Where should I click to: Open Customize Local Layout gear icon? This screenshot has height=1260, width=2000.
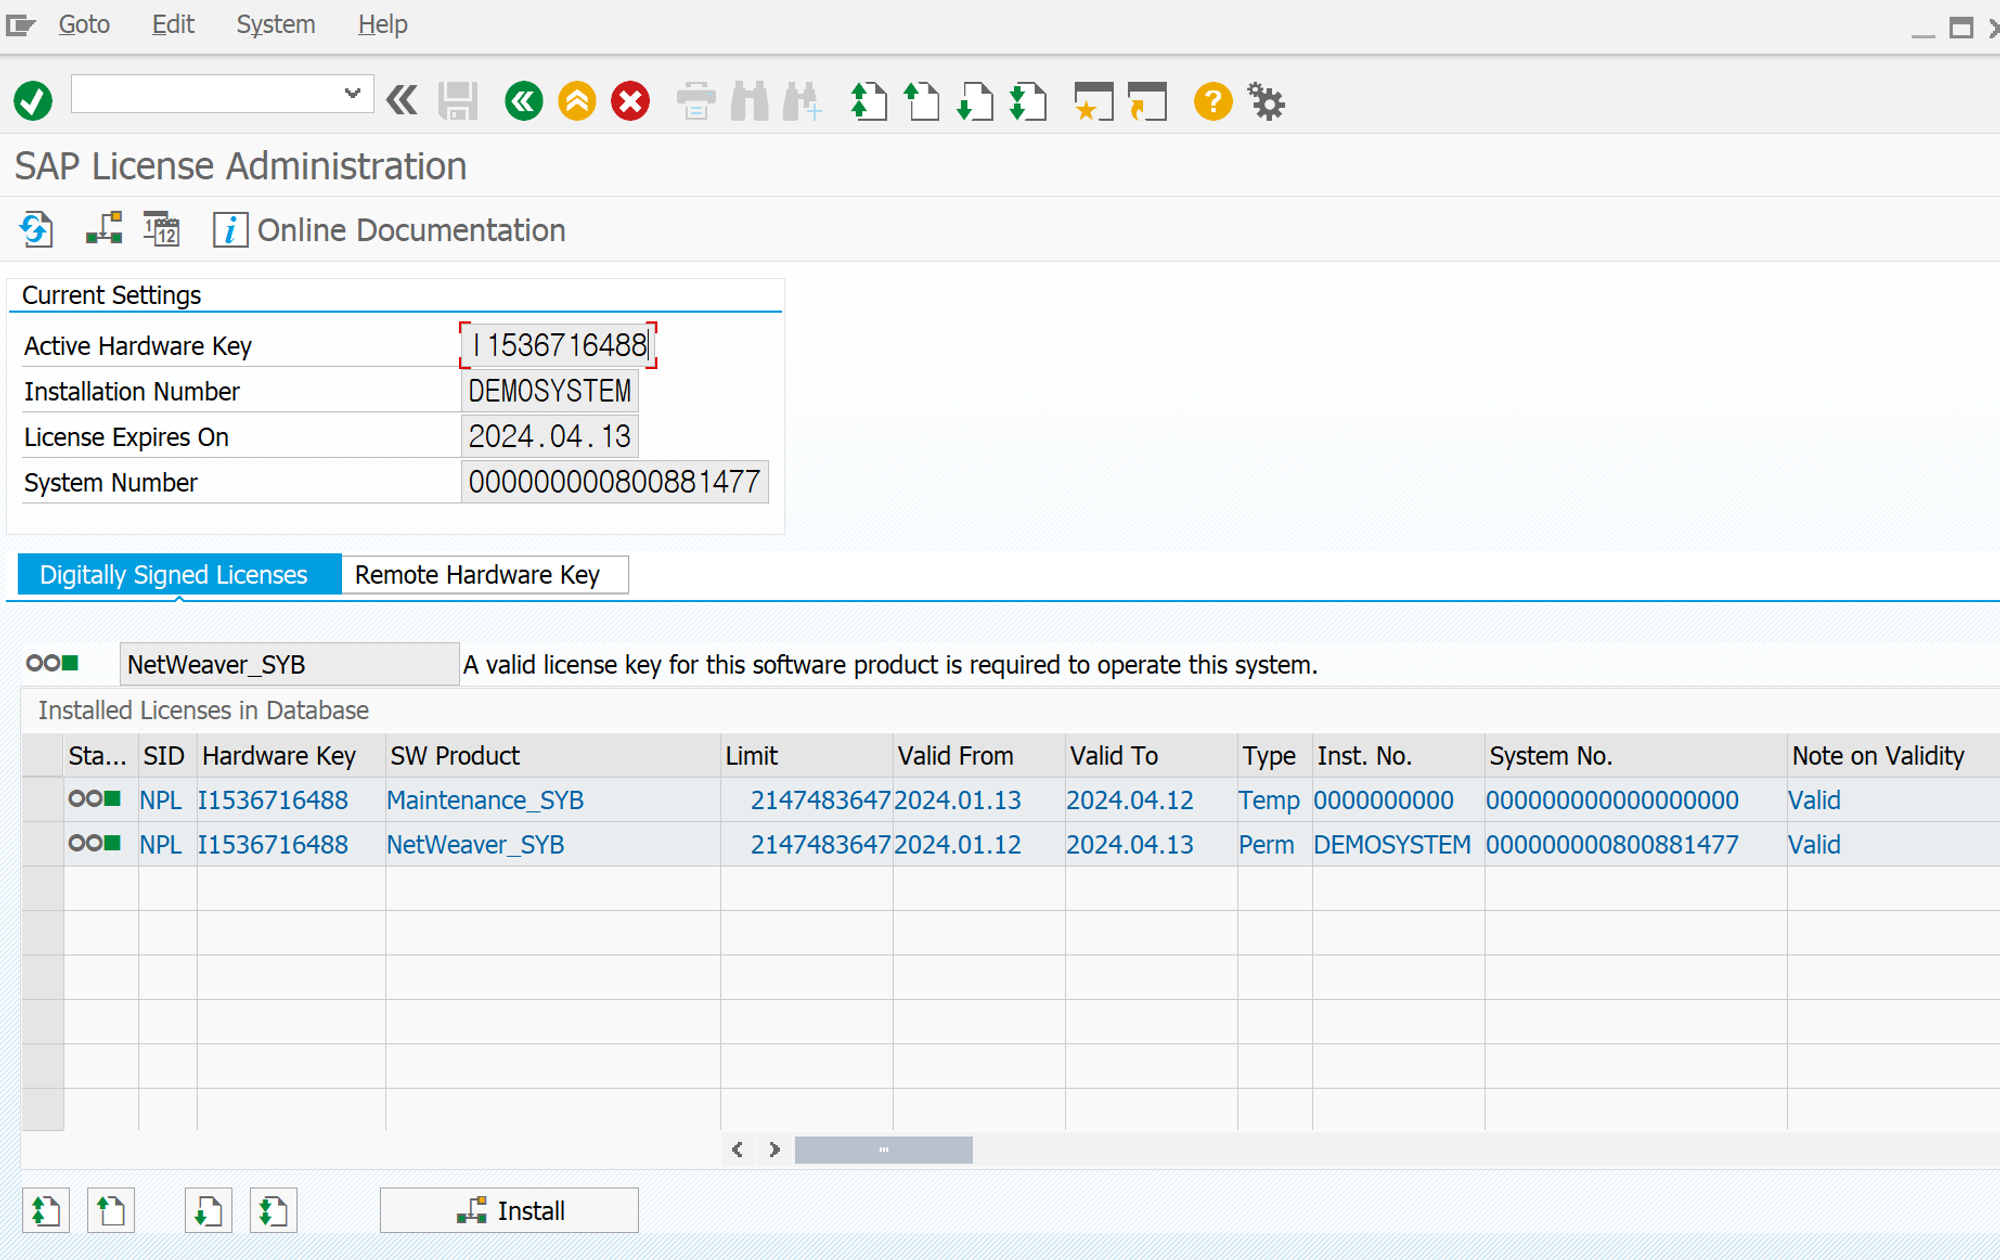1266,101
